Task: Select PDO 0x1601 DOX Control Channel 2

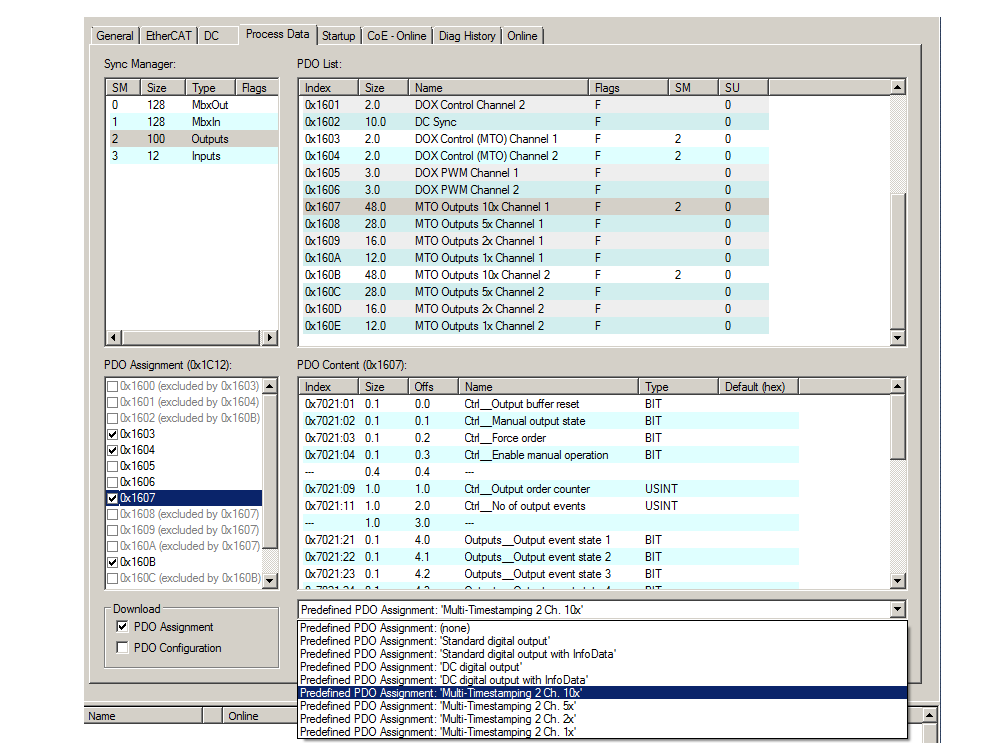Action: (534, 105)
